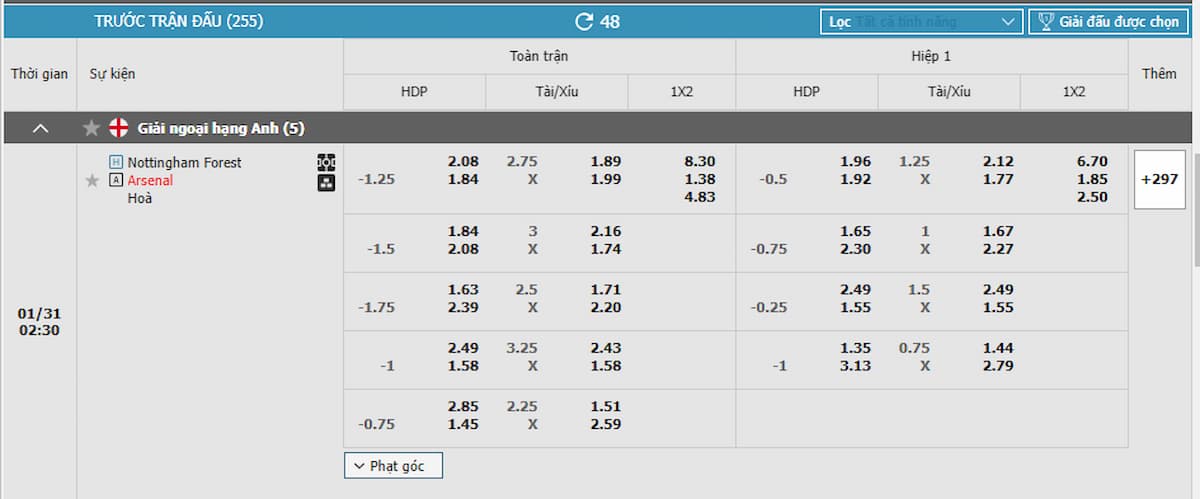Click the refresh countdown icon
This screenshot has width=1200, height=499.
(x=584, y=21)
